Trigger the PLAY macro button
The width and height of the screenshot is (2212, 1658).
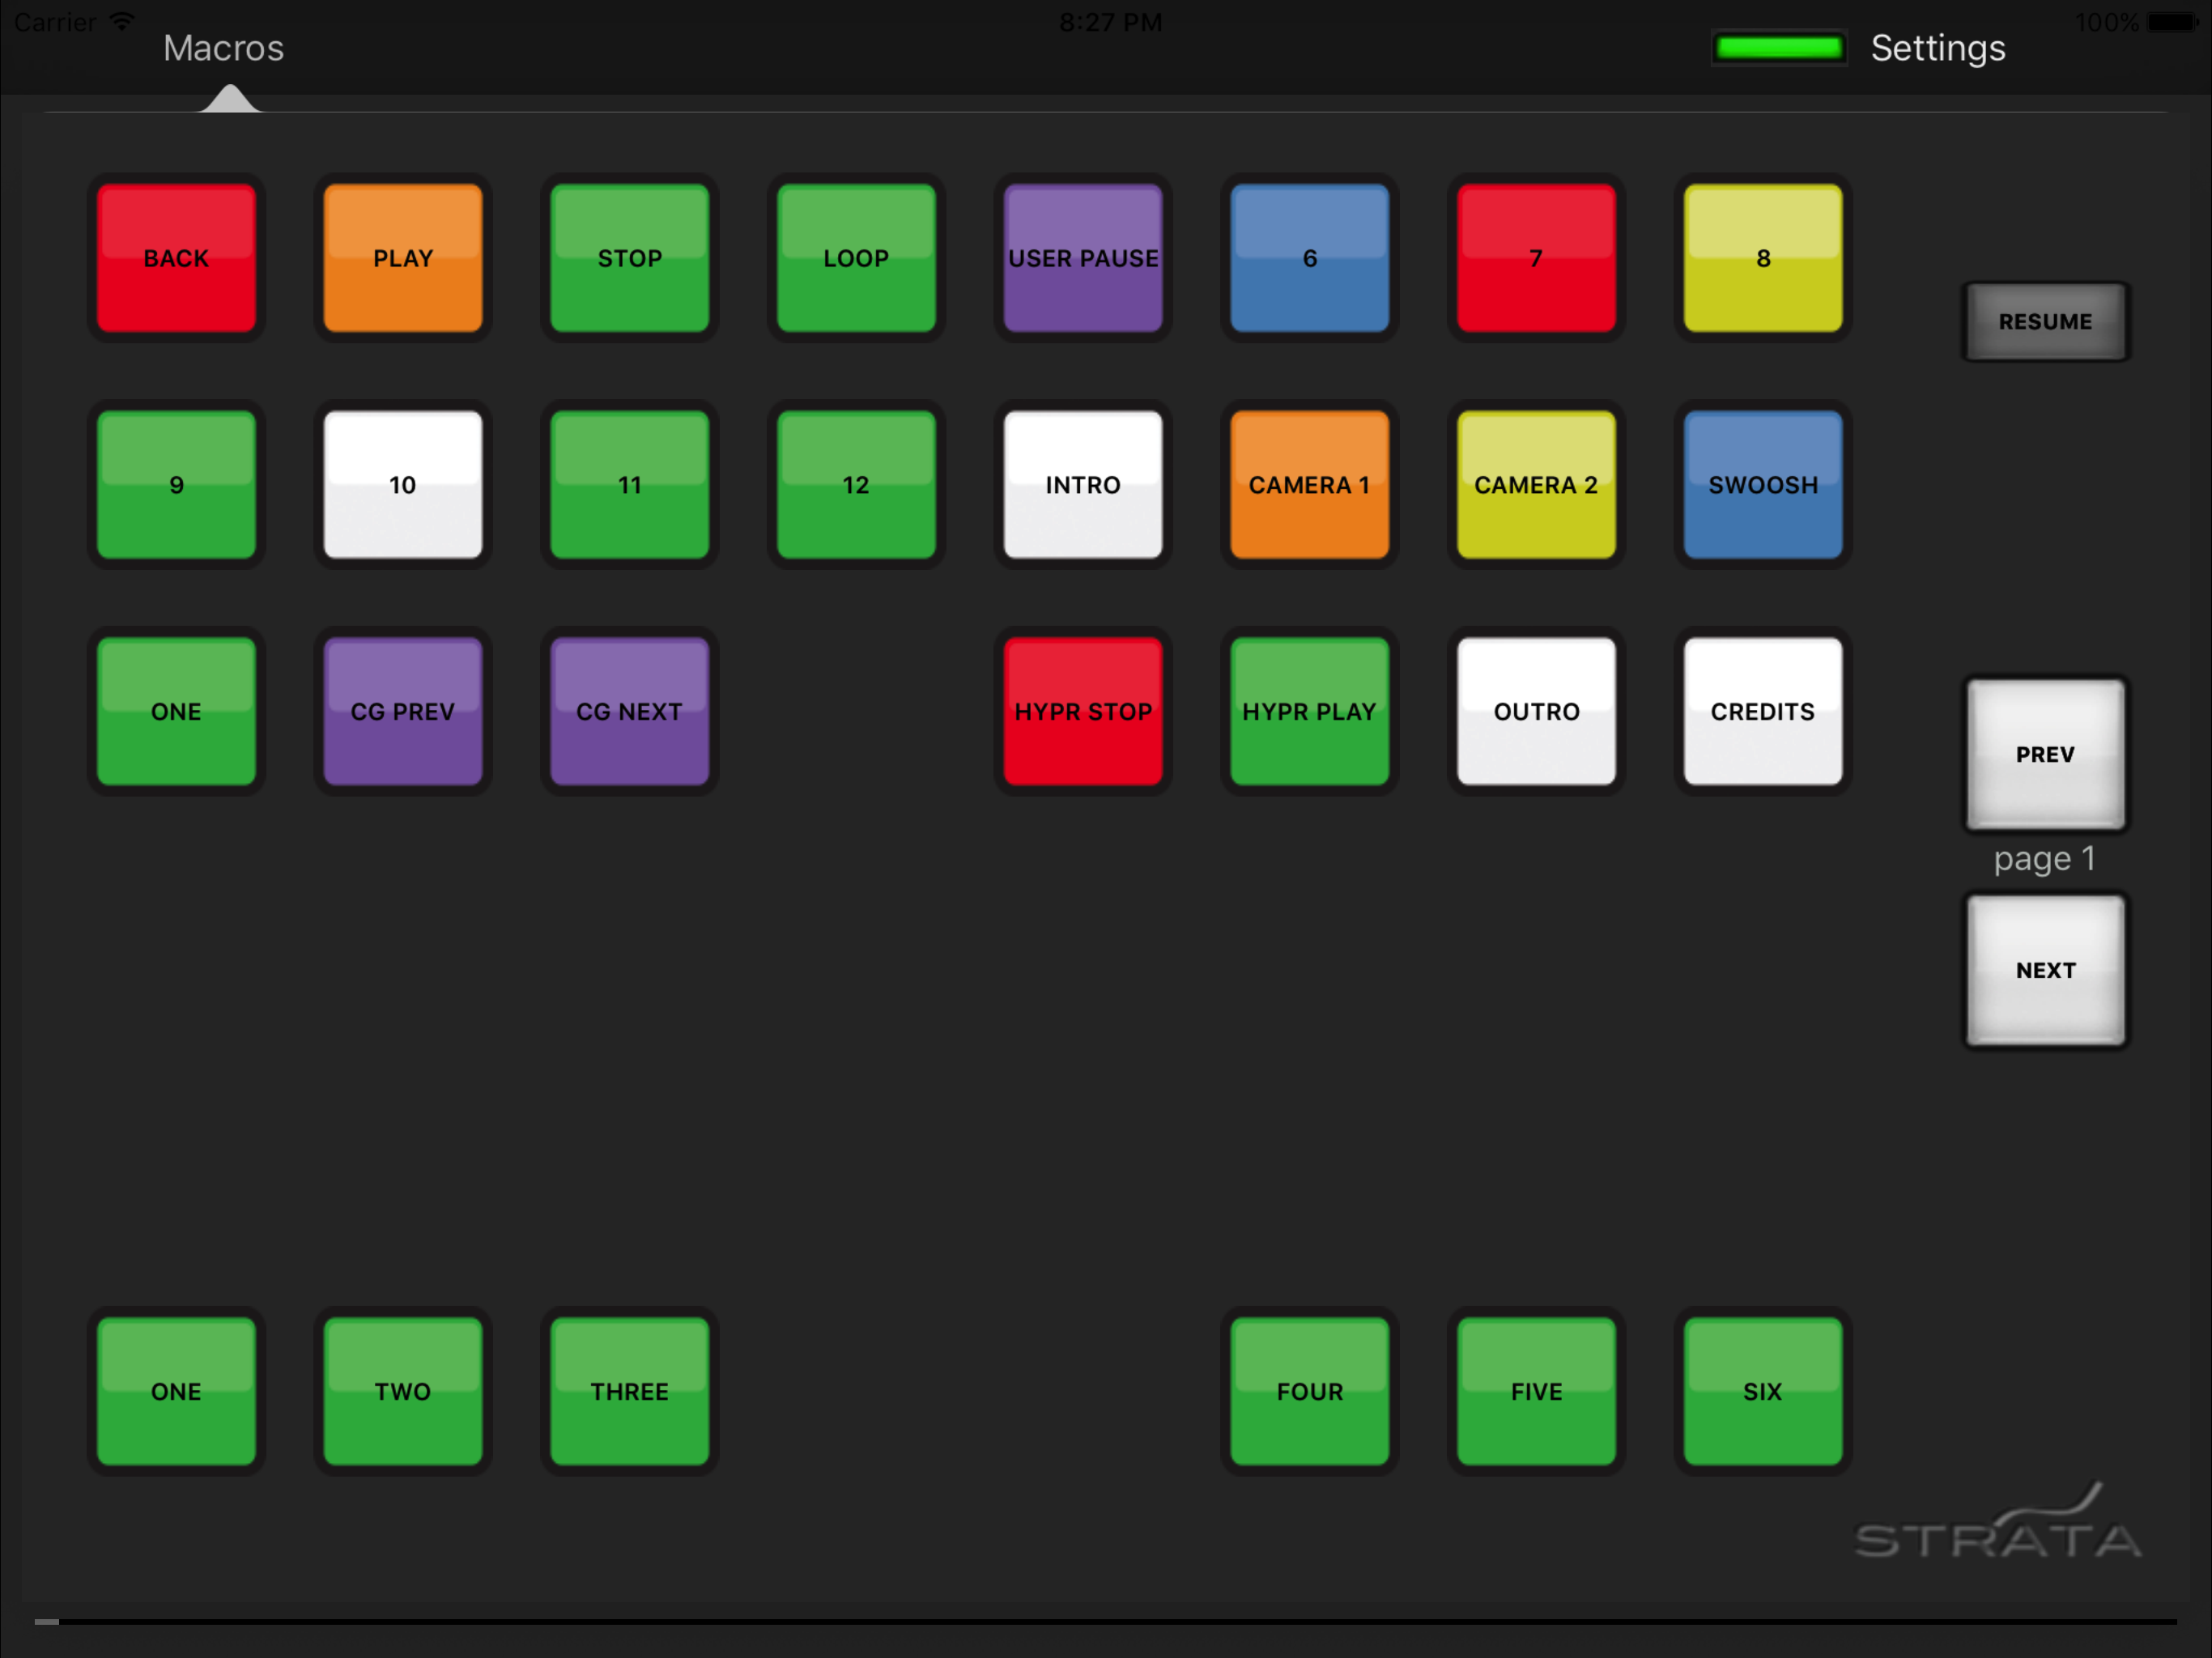(x=402, y=257)
